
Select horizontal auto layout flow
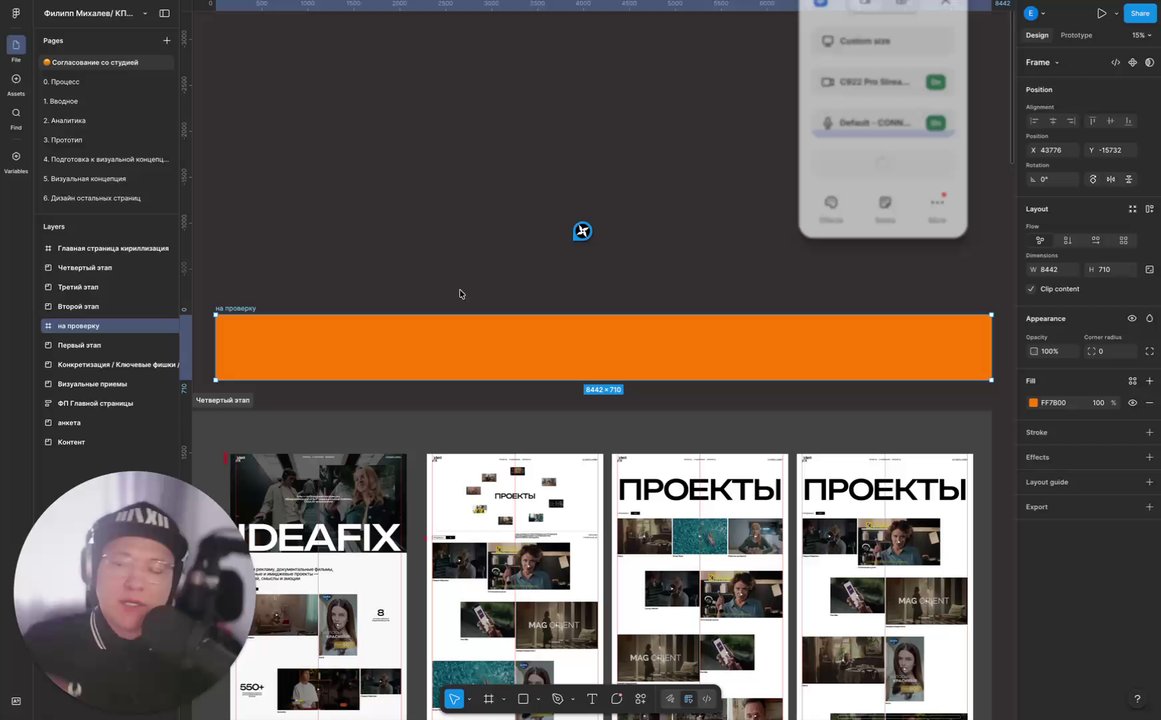pos(1096,240)
